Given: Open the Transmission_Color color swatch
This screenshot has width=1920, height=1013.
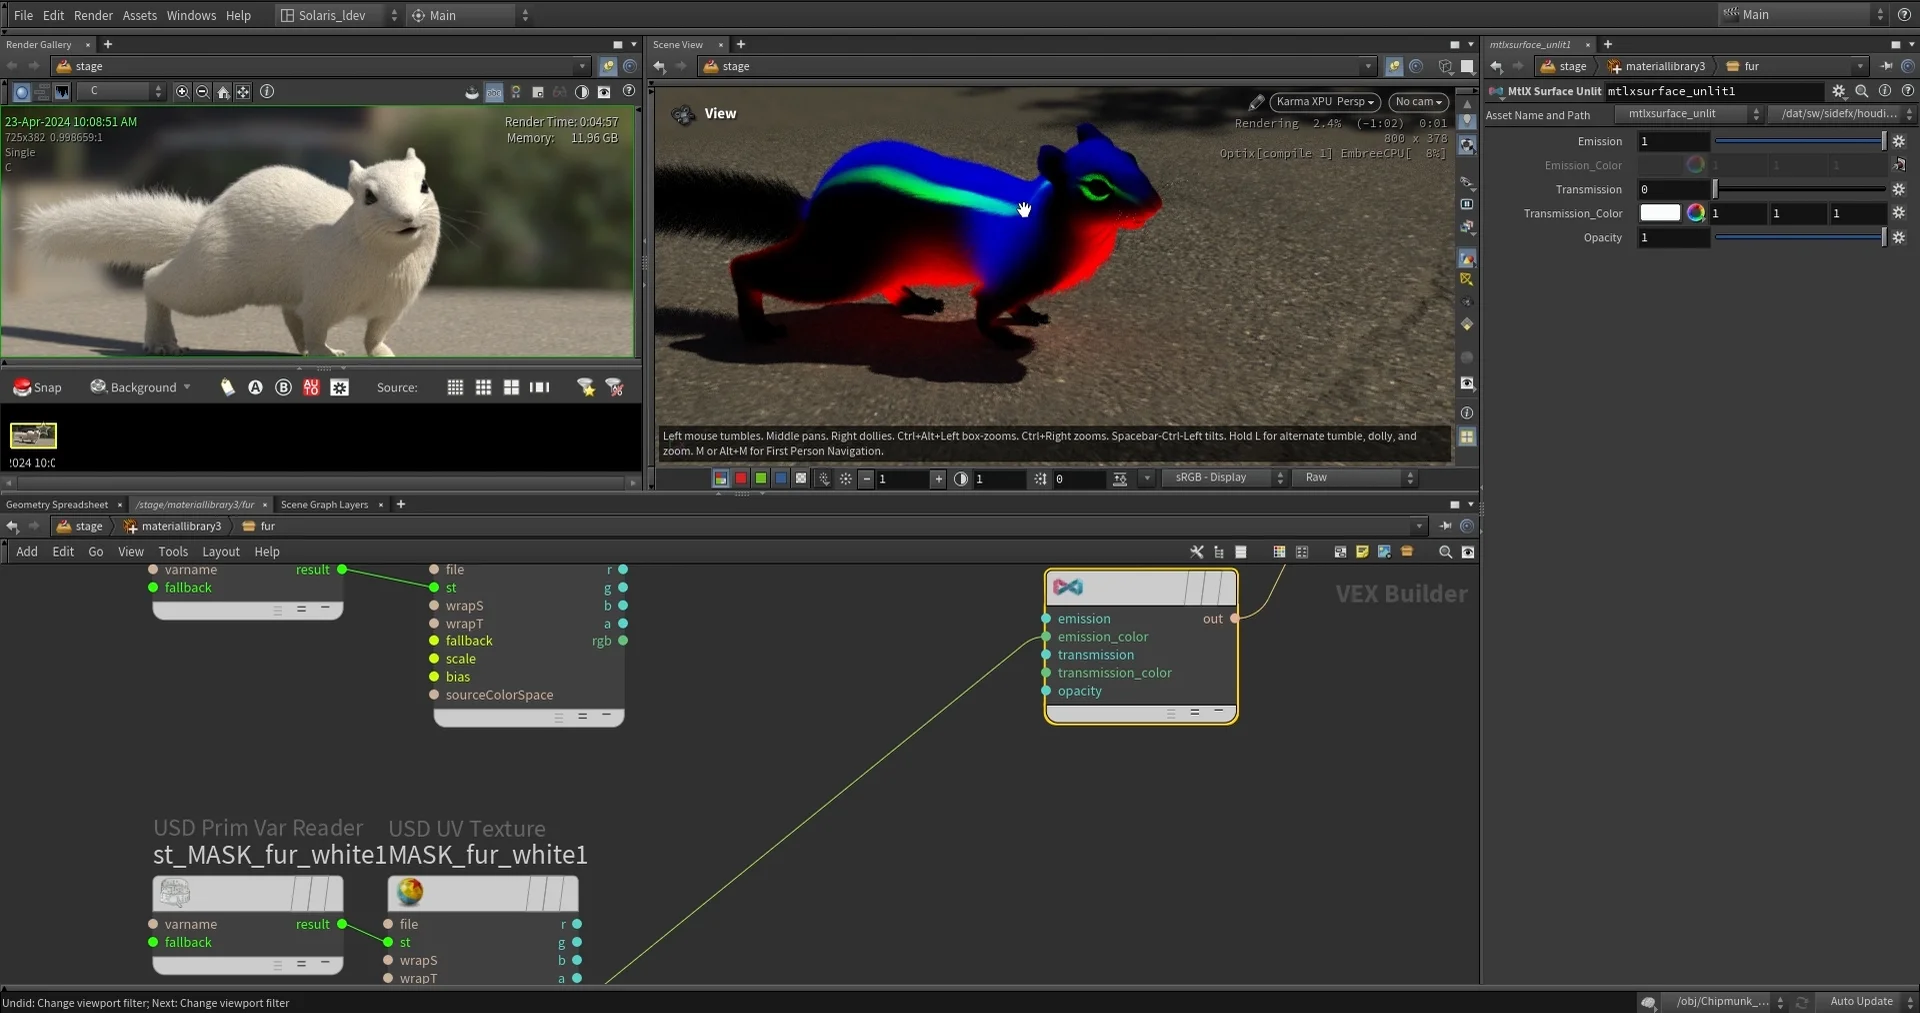Looking at the screenshot, I should (1660, 213).
